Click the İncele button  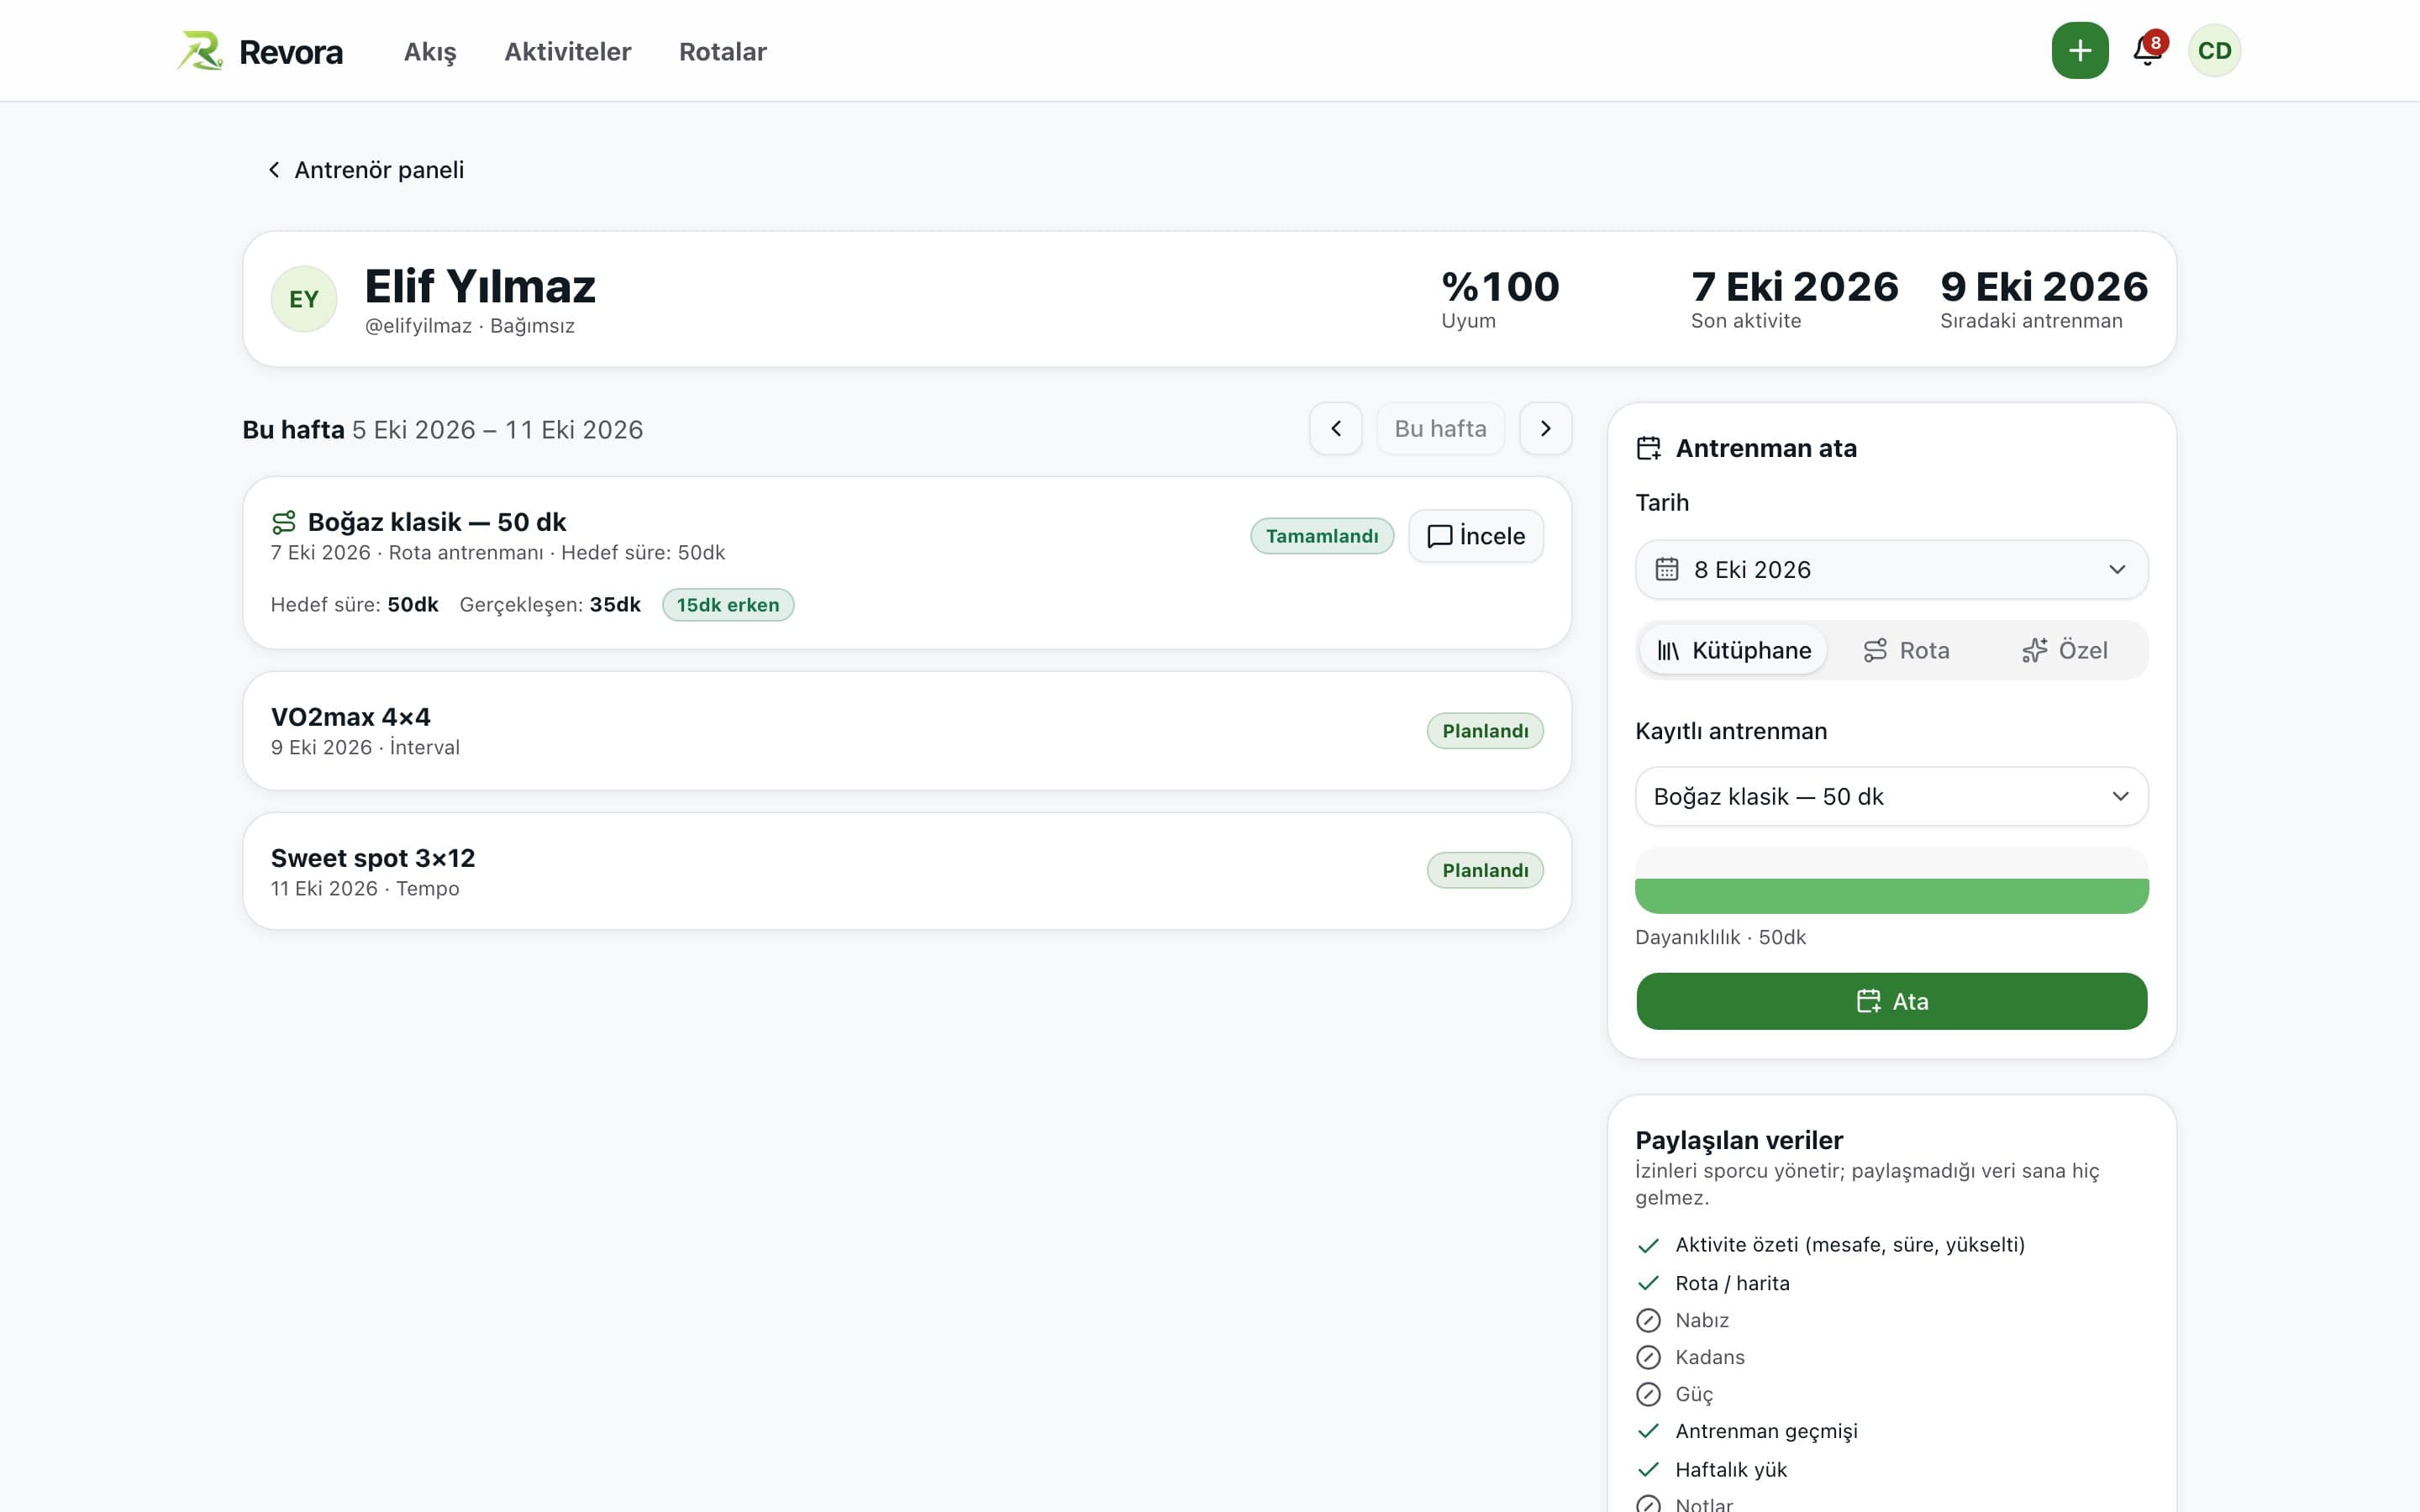coord(1476,536)
